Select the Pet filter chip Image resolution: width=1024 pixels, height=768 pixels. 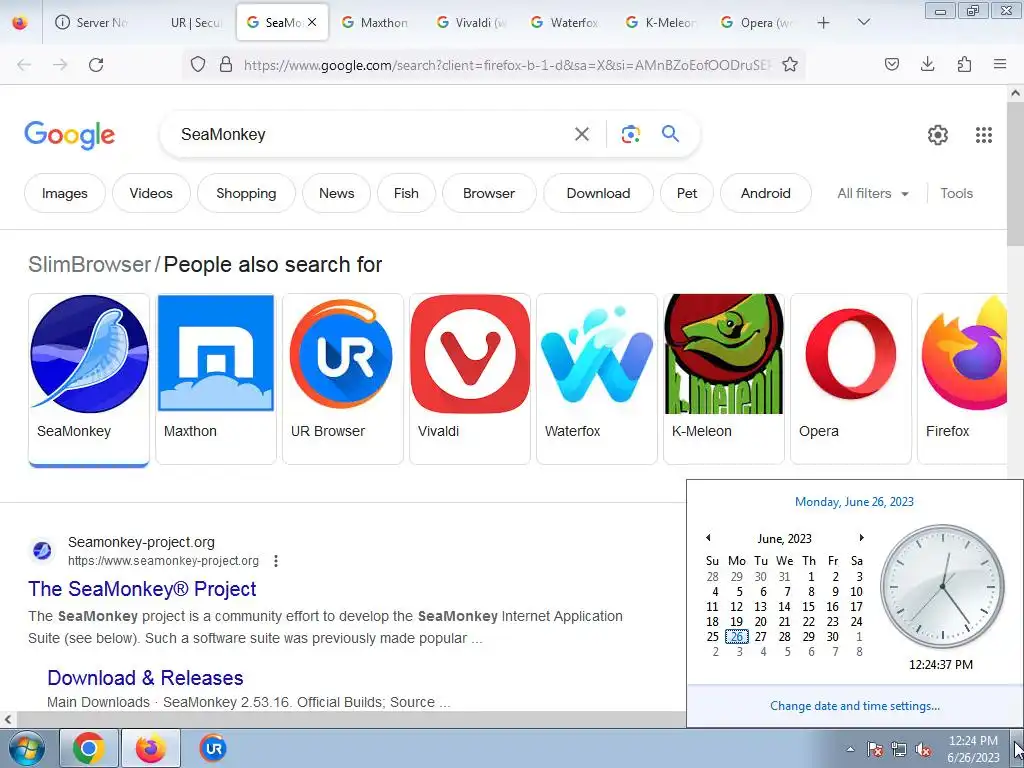coord(686,193)
